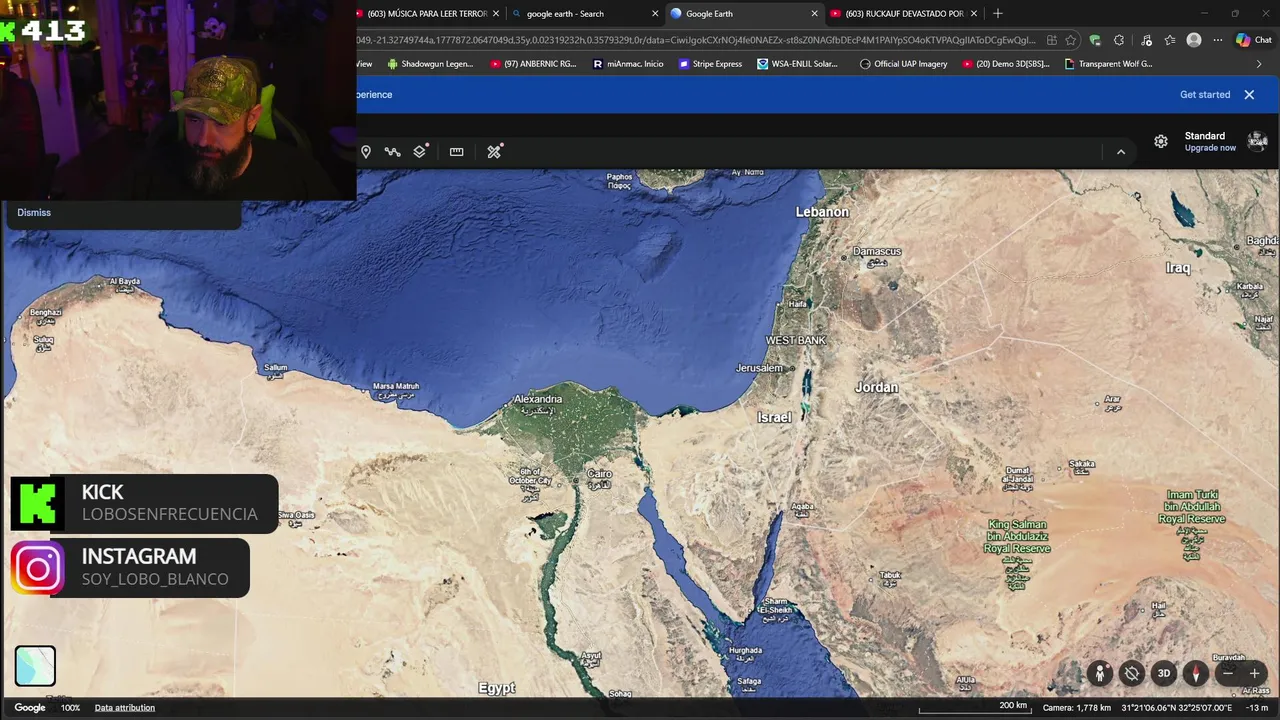
Task: Click the Instagram logo in stream overlay
Action: 38,569
